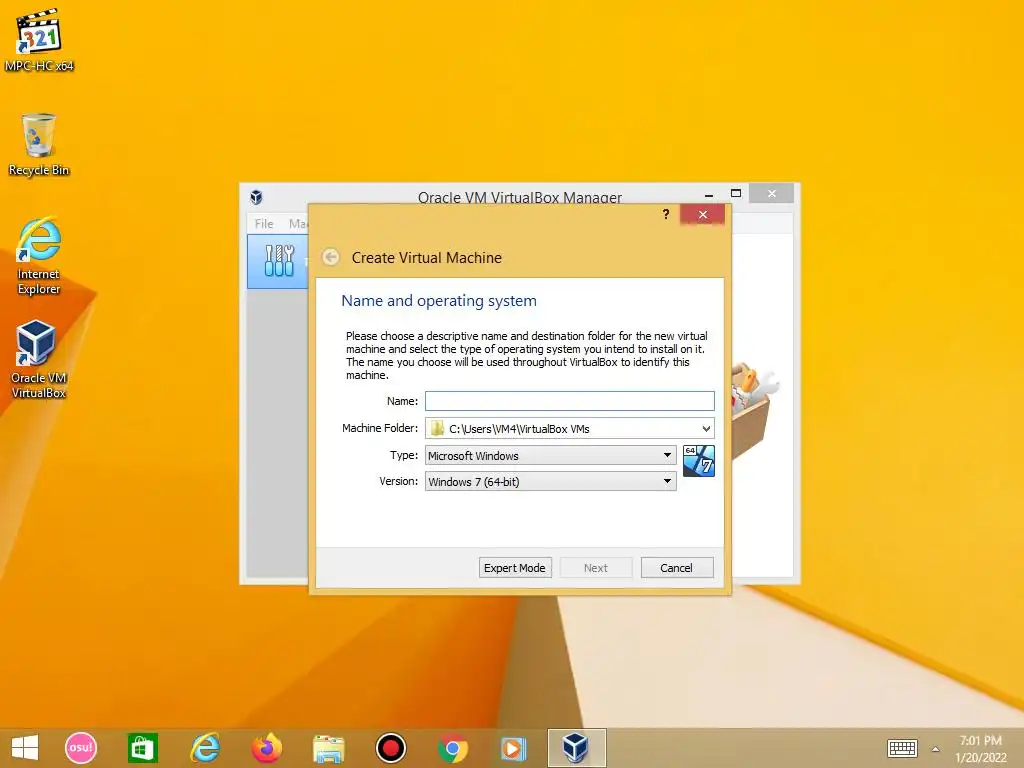
Task: Click the VirtualBox taskbar icon
Action: (576, 748)
